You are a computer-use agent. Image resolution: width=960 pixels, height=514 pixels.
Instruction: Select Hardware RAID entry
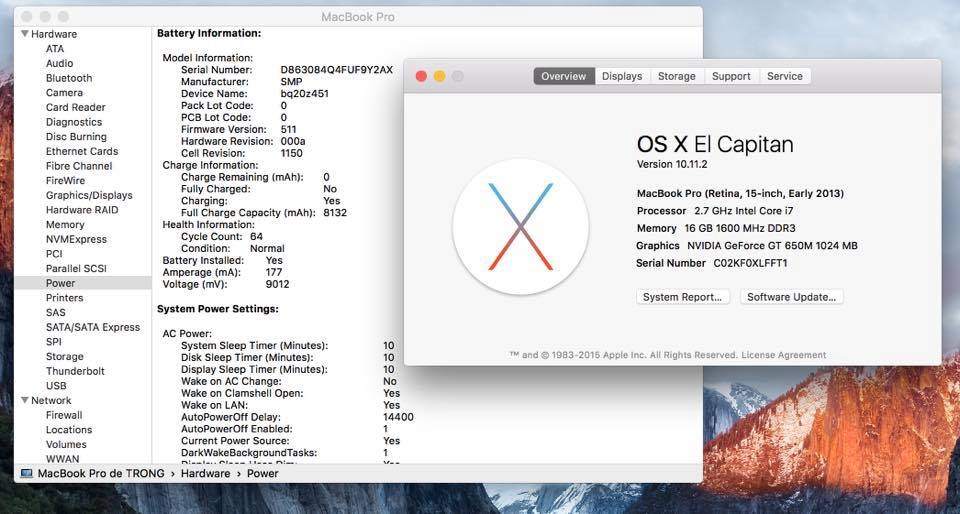coord(81,210)
